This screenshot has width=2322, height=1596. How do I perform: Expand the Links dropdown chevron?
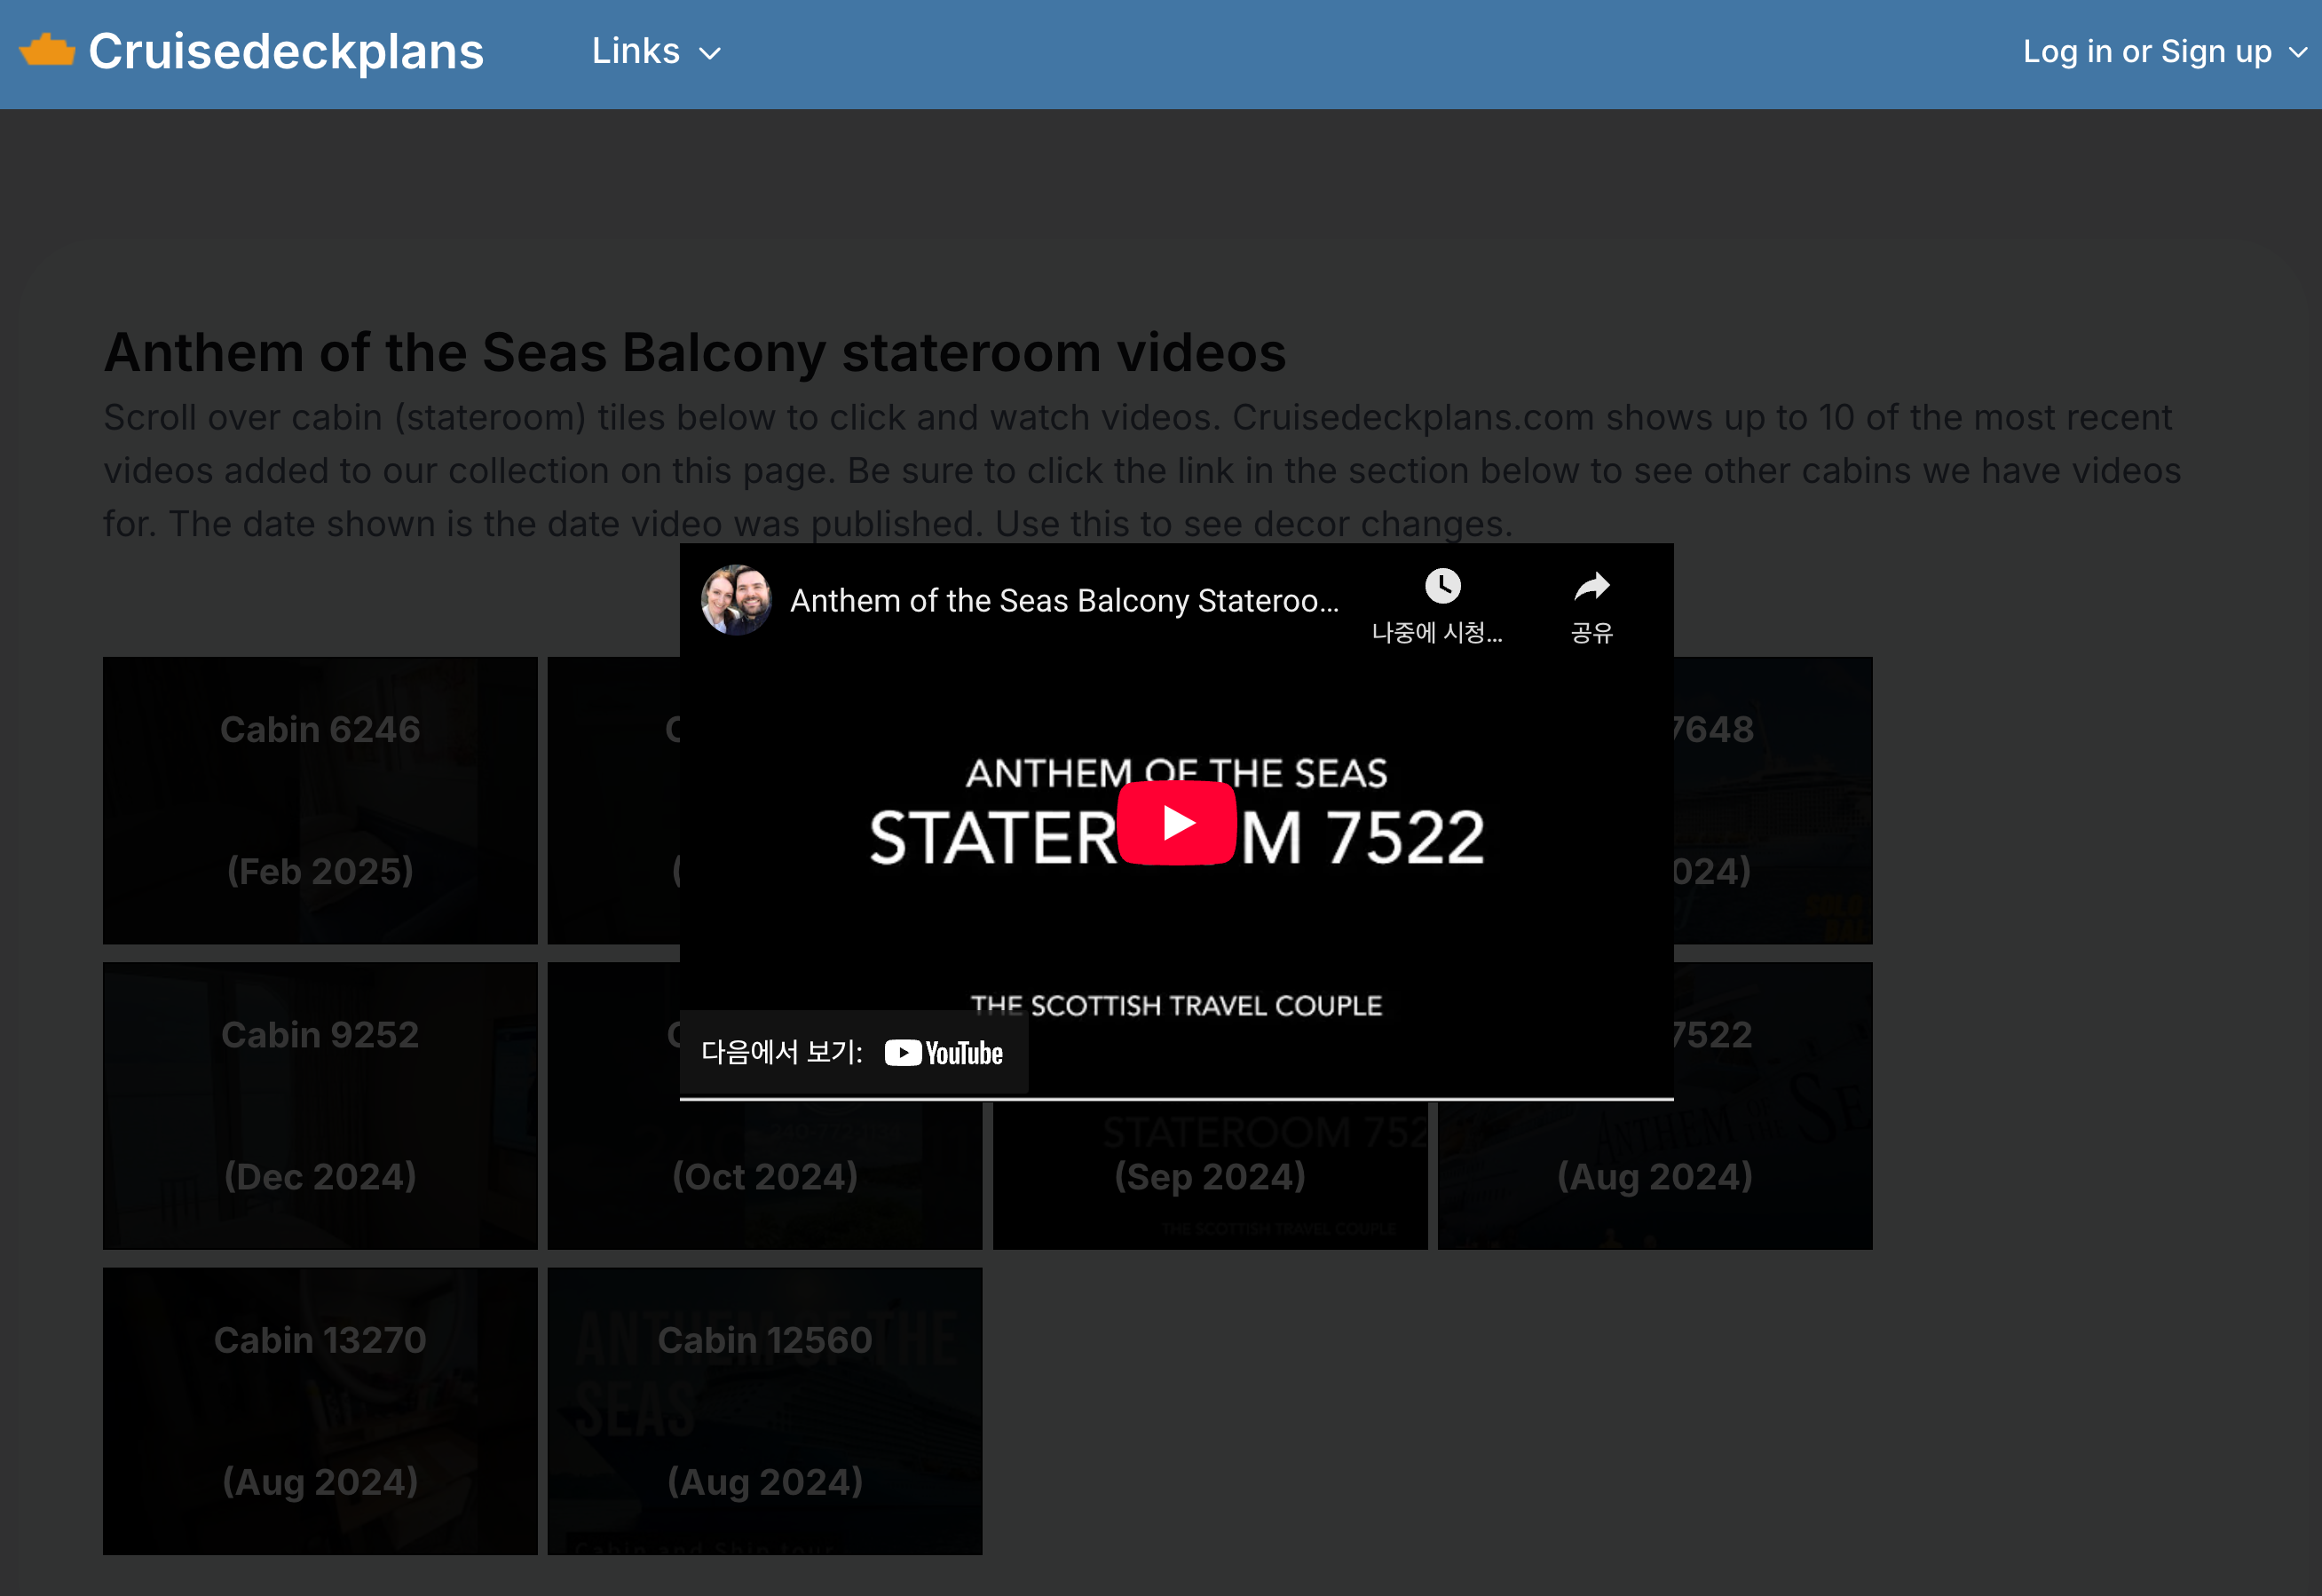point(710,53)
